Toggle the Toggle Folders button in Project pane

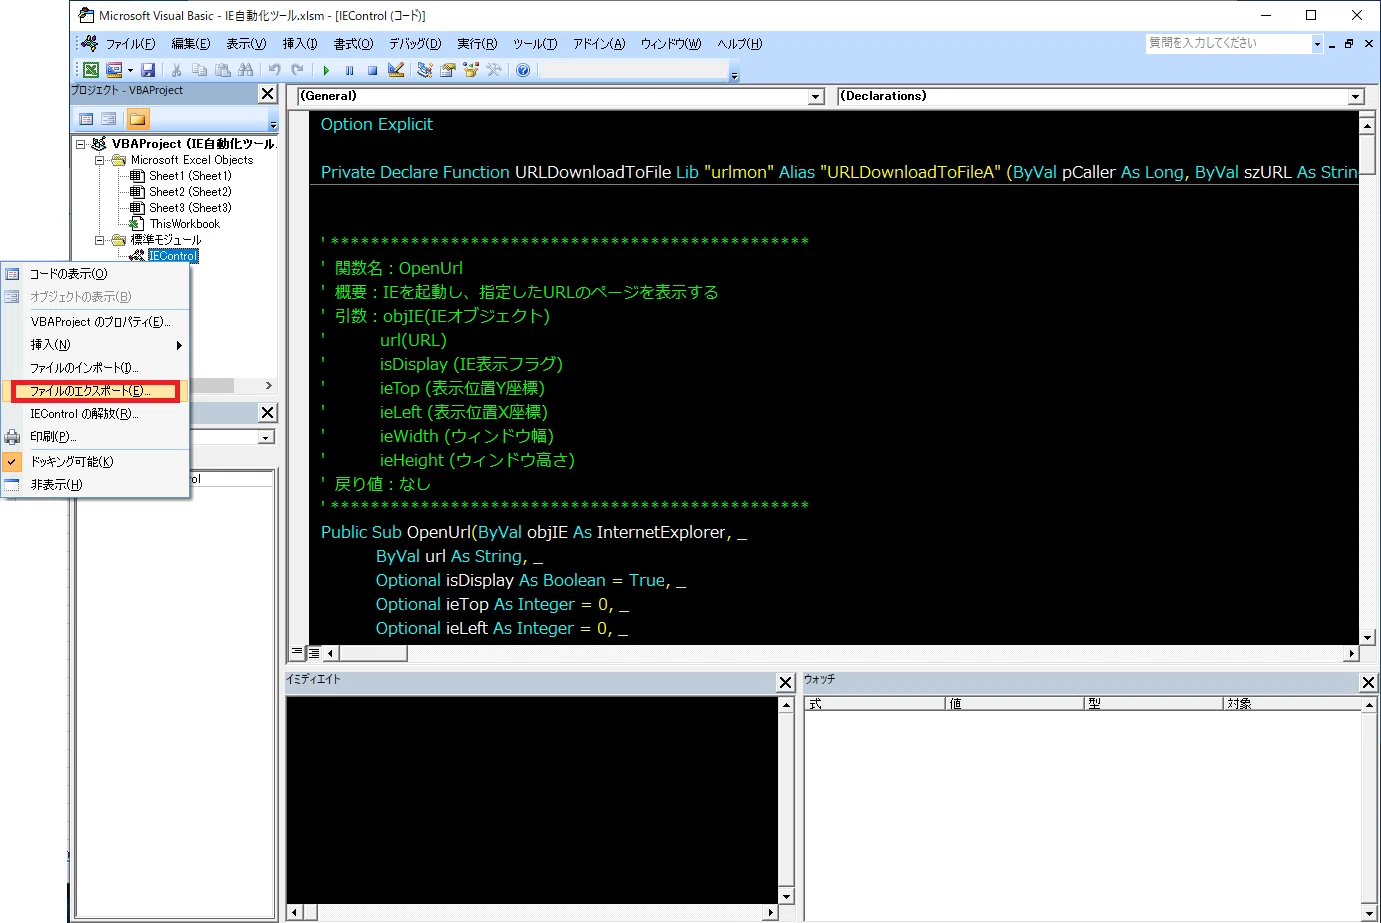[x=138, y=119]
